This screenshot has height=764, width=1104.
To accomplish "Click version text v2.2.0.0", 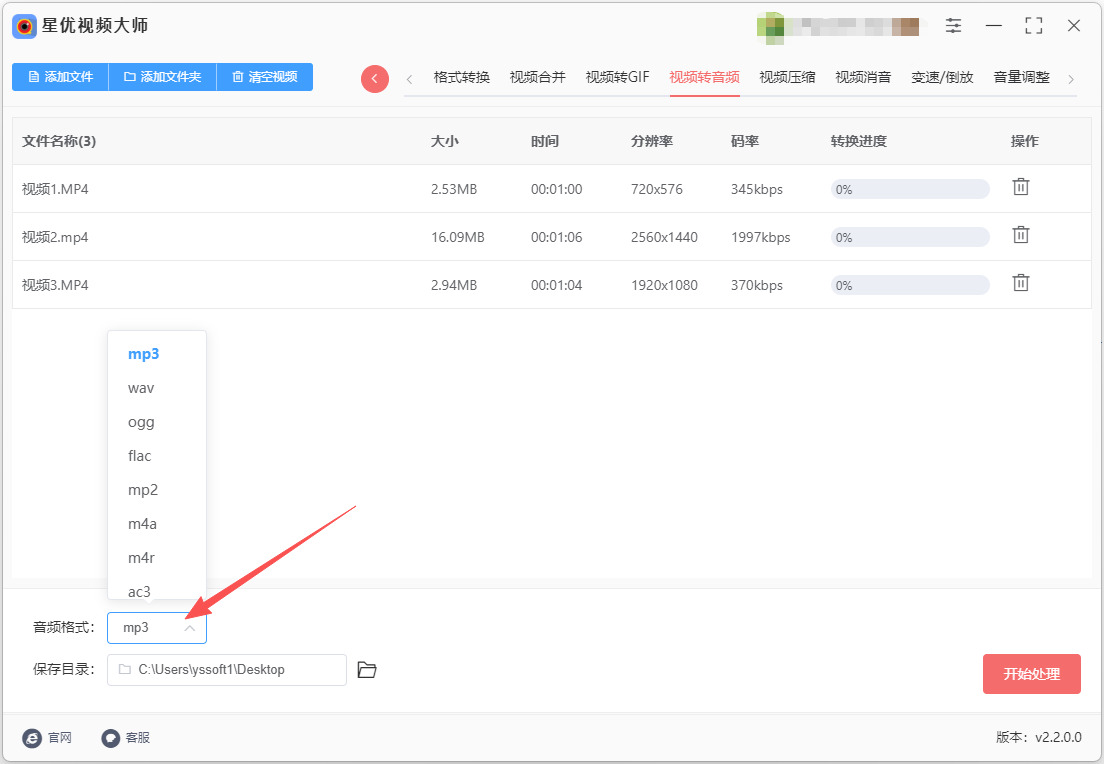I will pos(1058,737).
